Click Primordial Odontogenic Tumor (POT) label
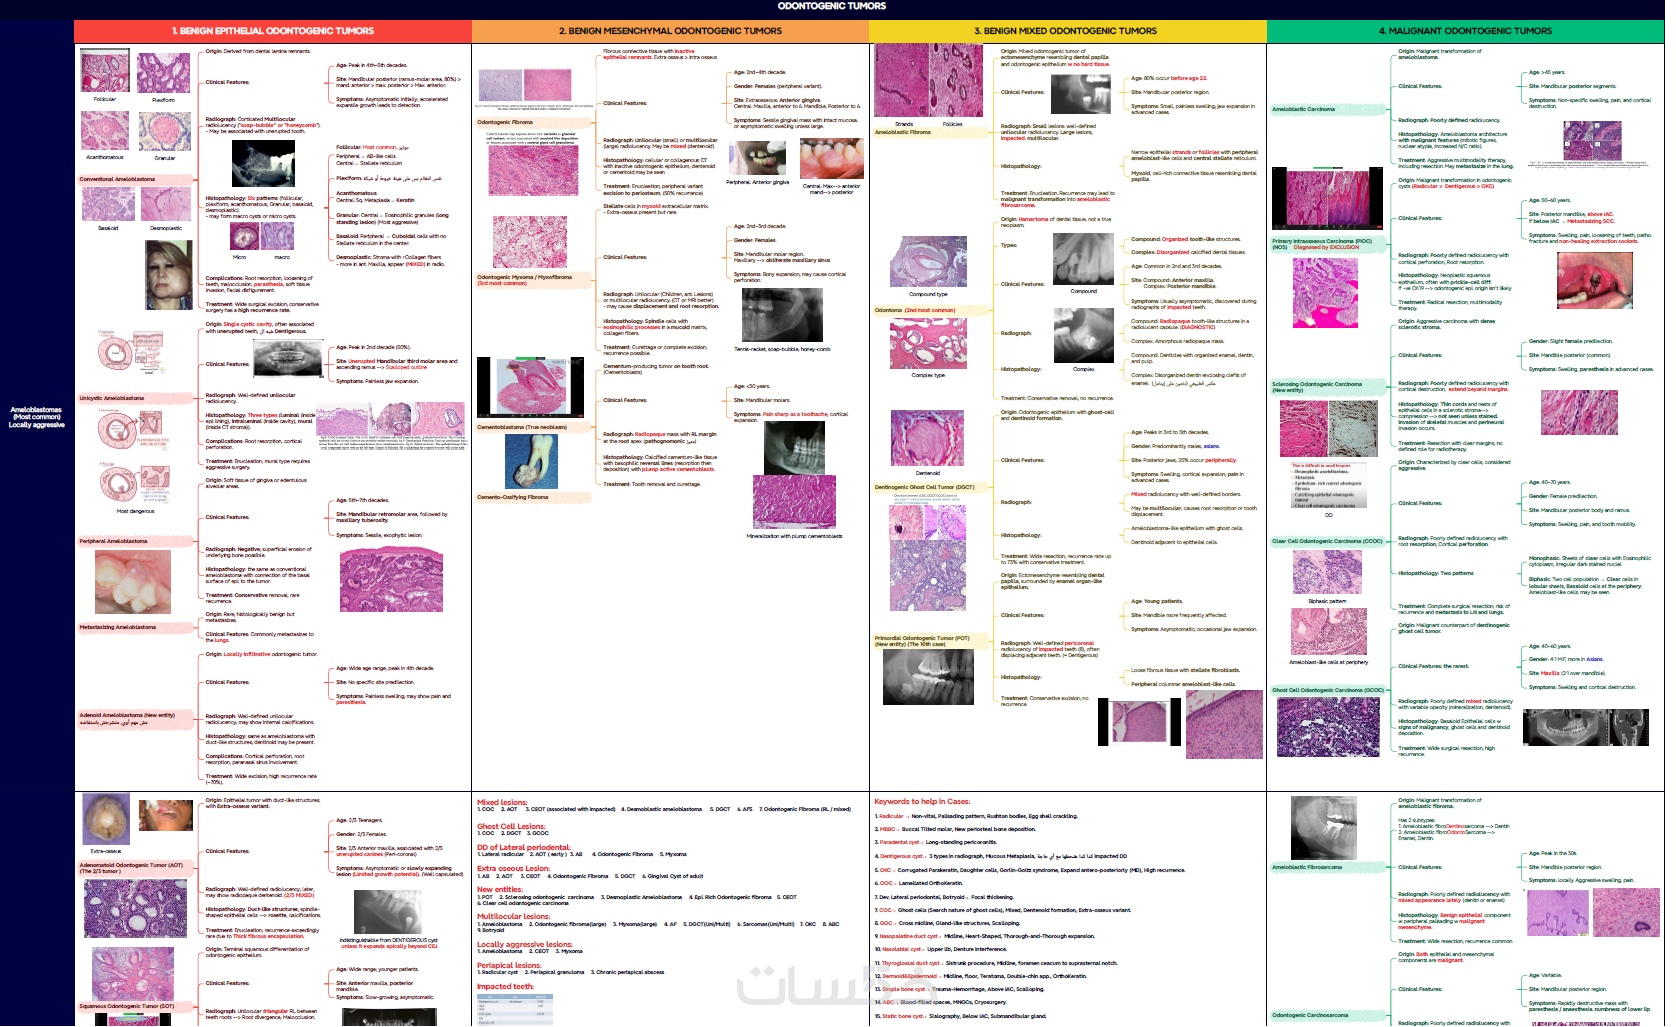 point(931,640)
